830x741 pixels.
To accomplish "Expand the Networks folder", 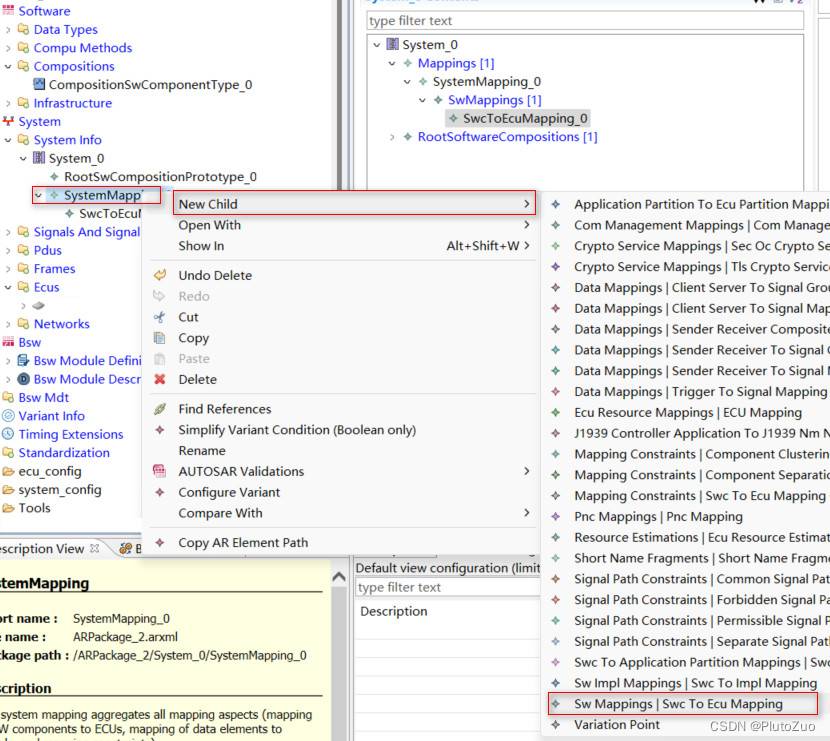I will [x=8, y=324].
